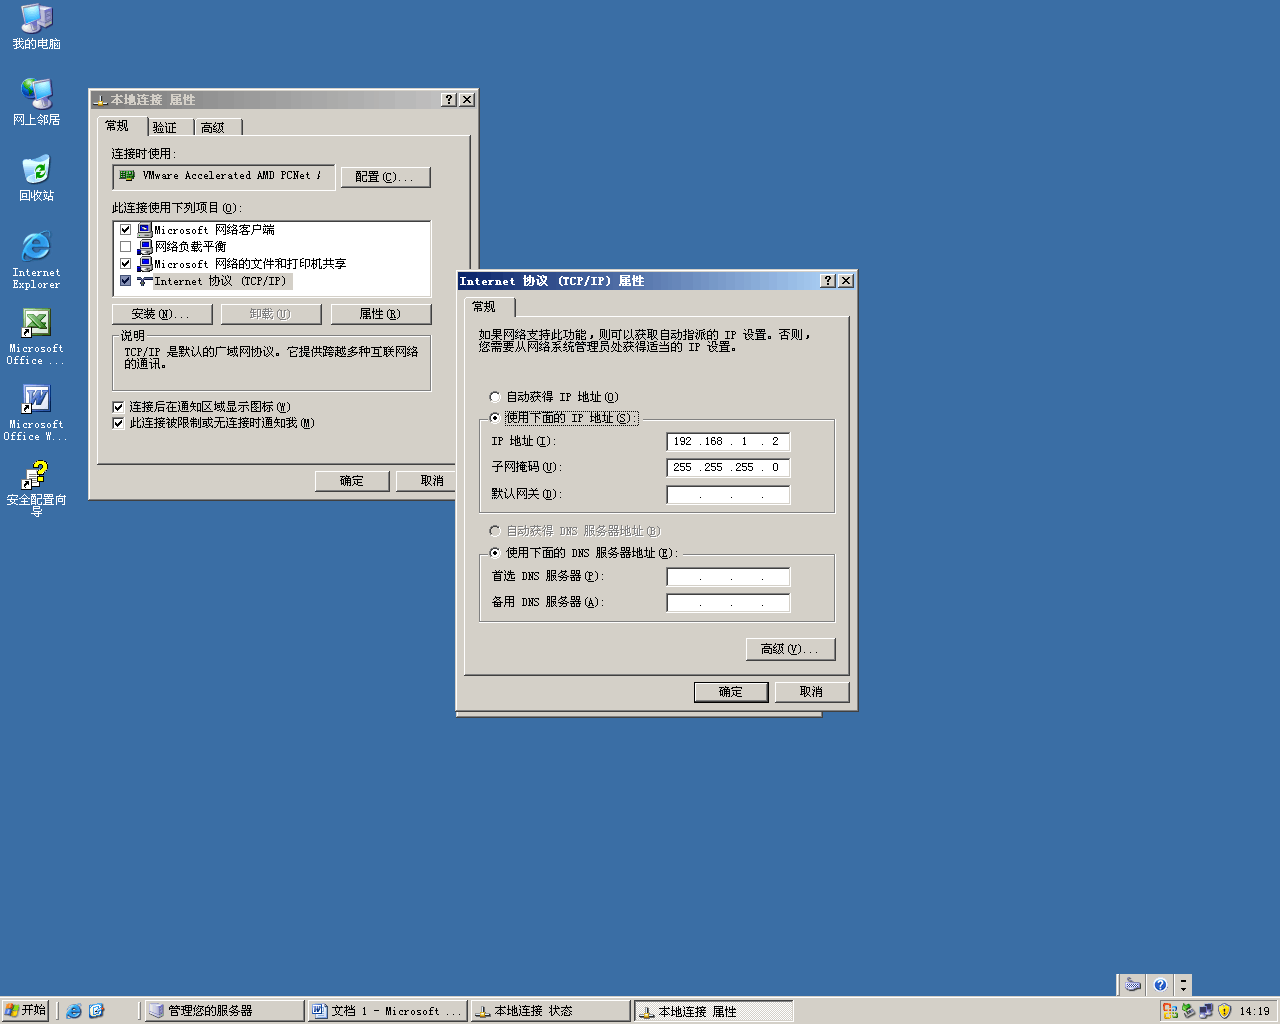Toggle the 网络的文件和打印机共享 checkbox

click(x=125, y=264)
